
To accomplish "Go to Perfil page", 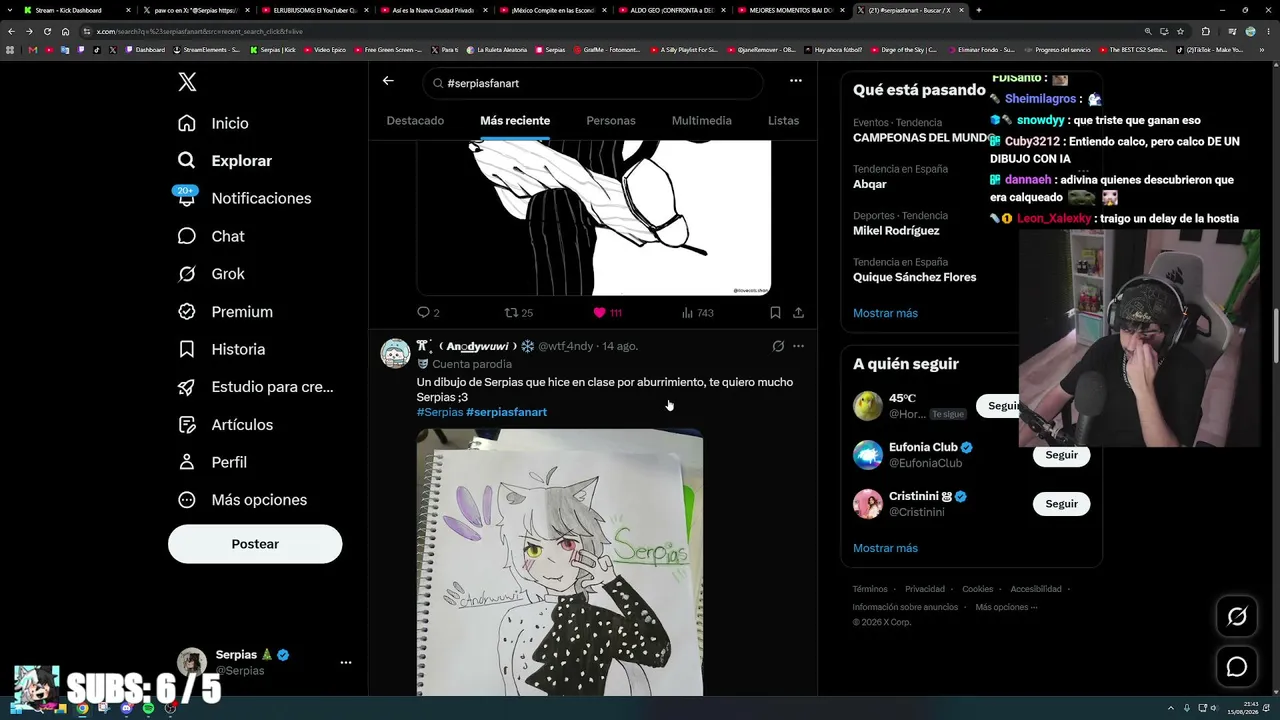I will (213, 462).
